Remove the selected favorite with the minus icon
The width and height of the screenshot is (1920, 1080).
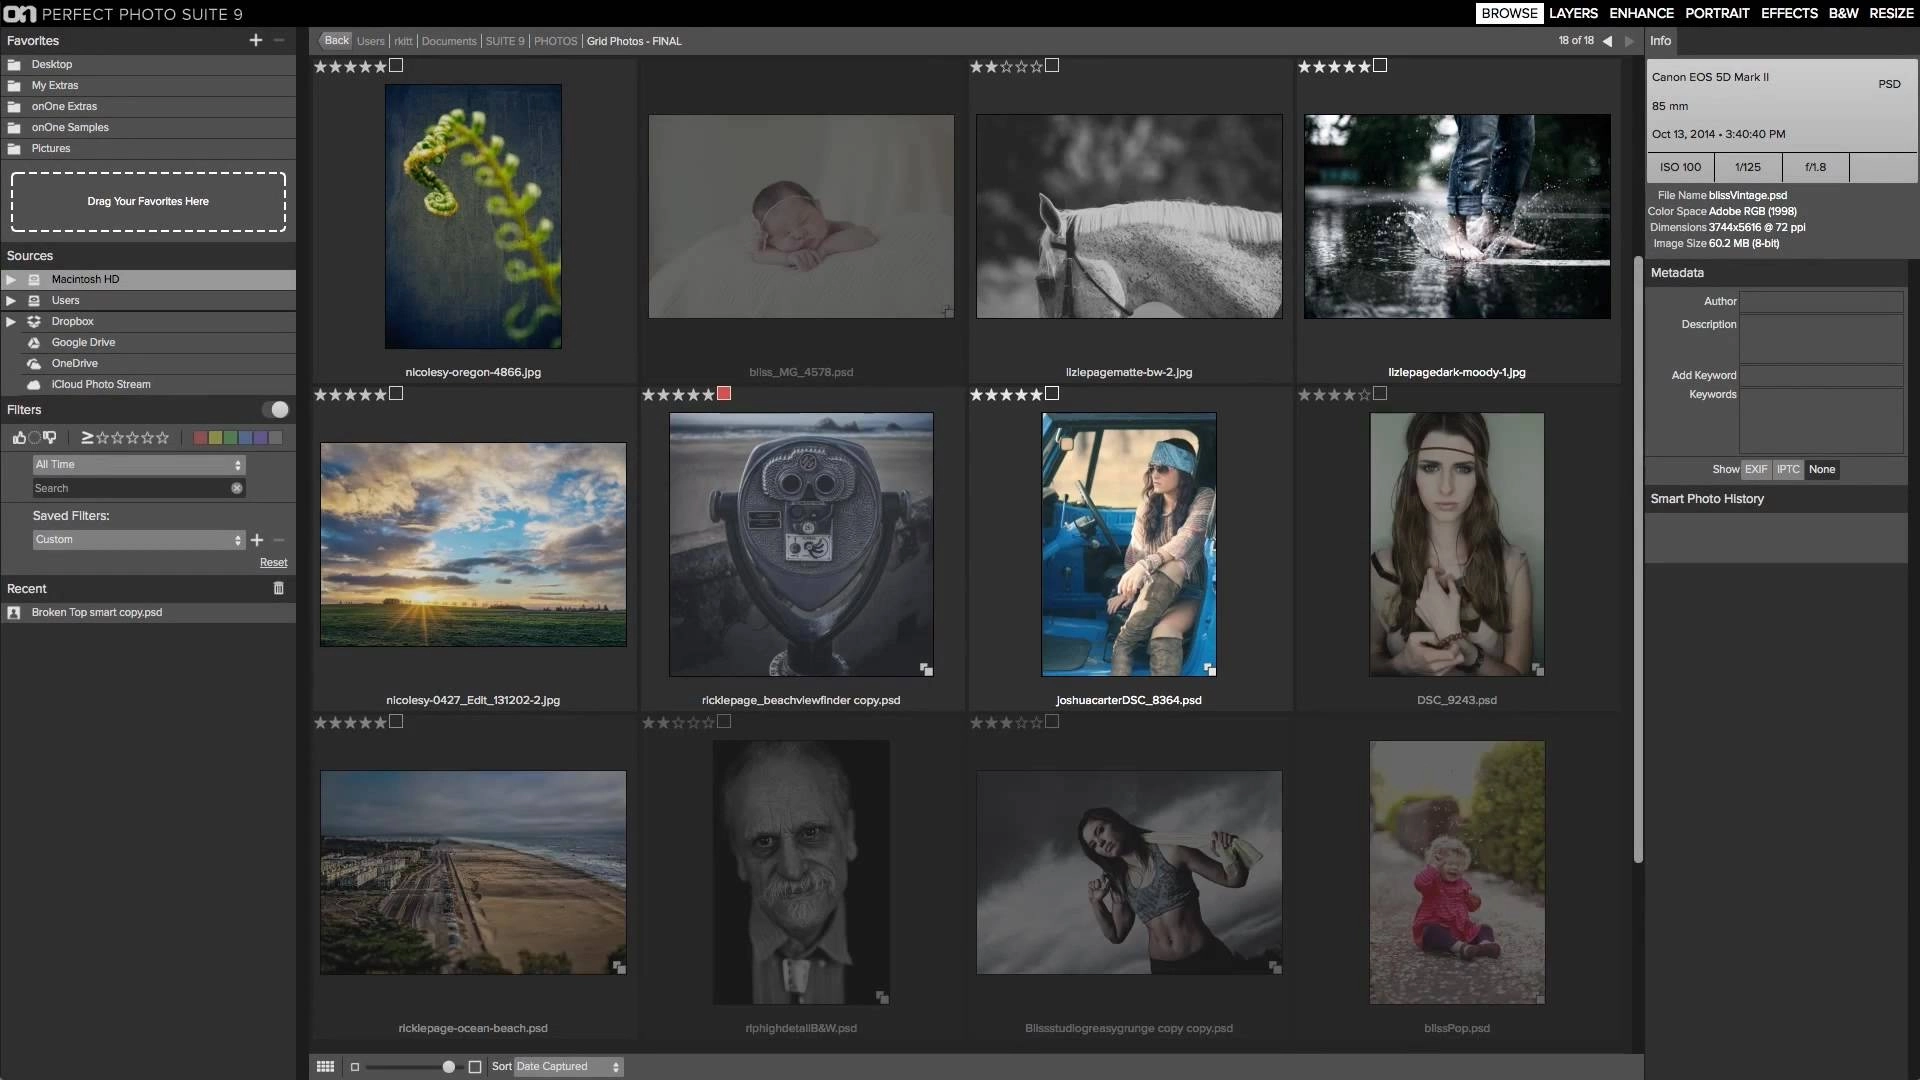pos(279,40)
